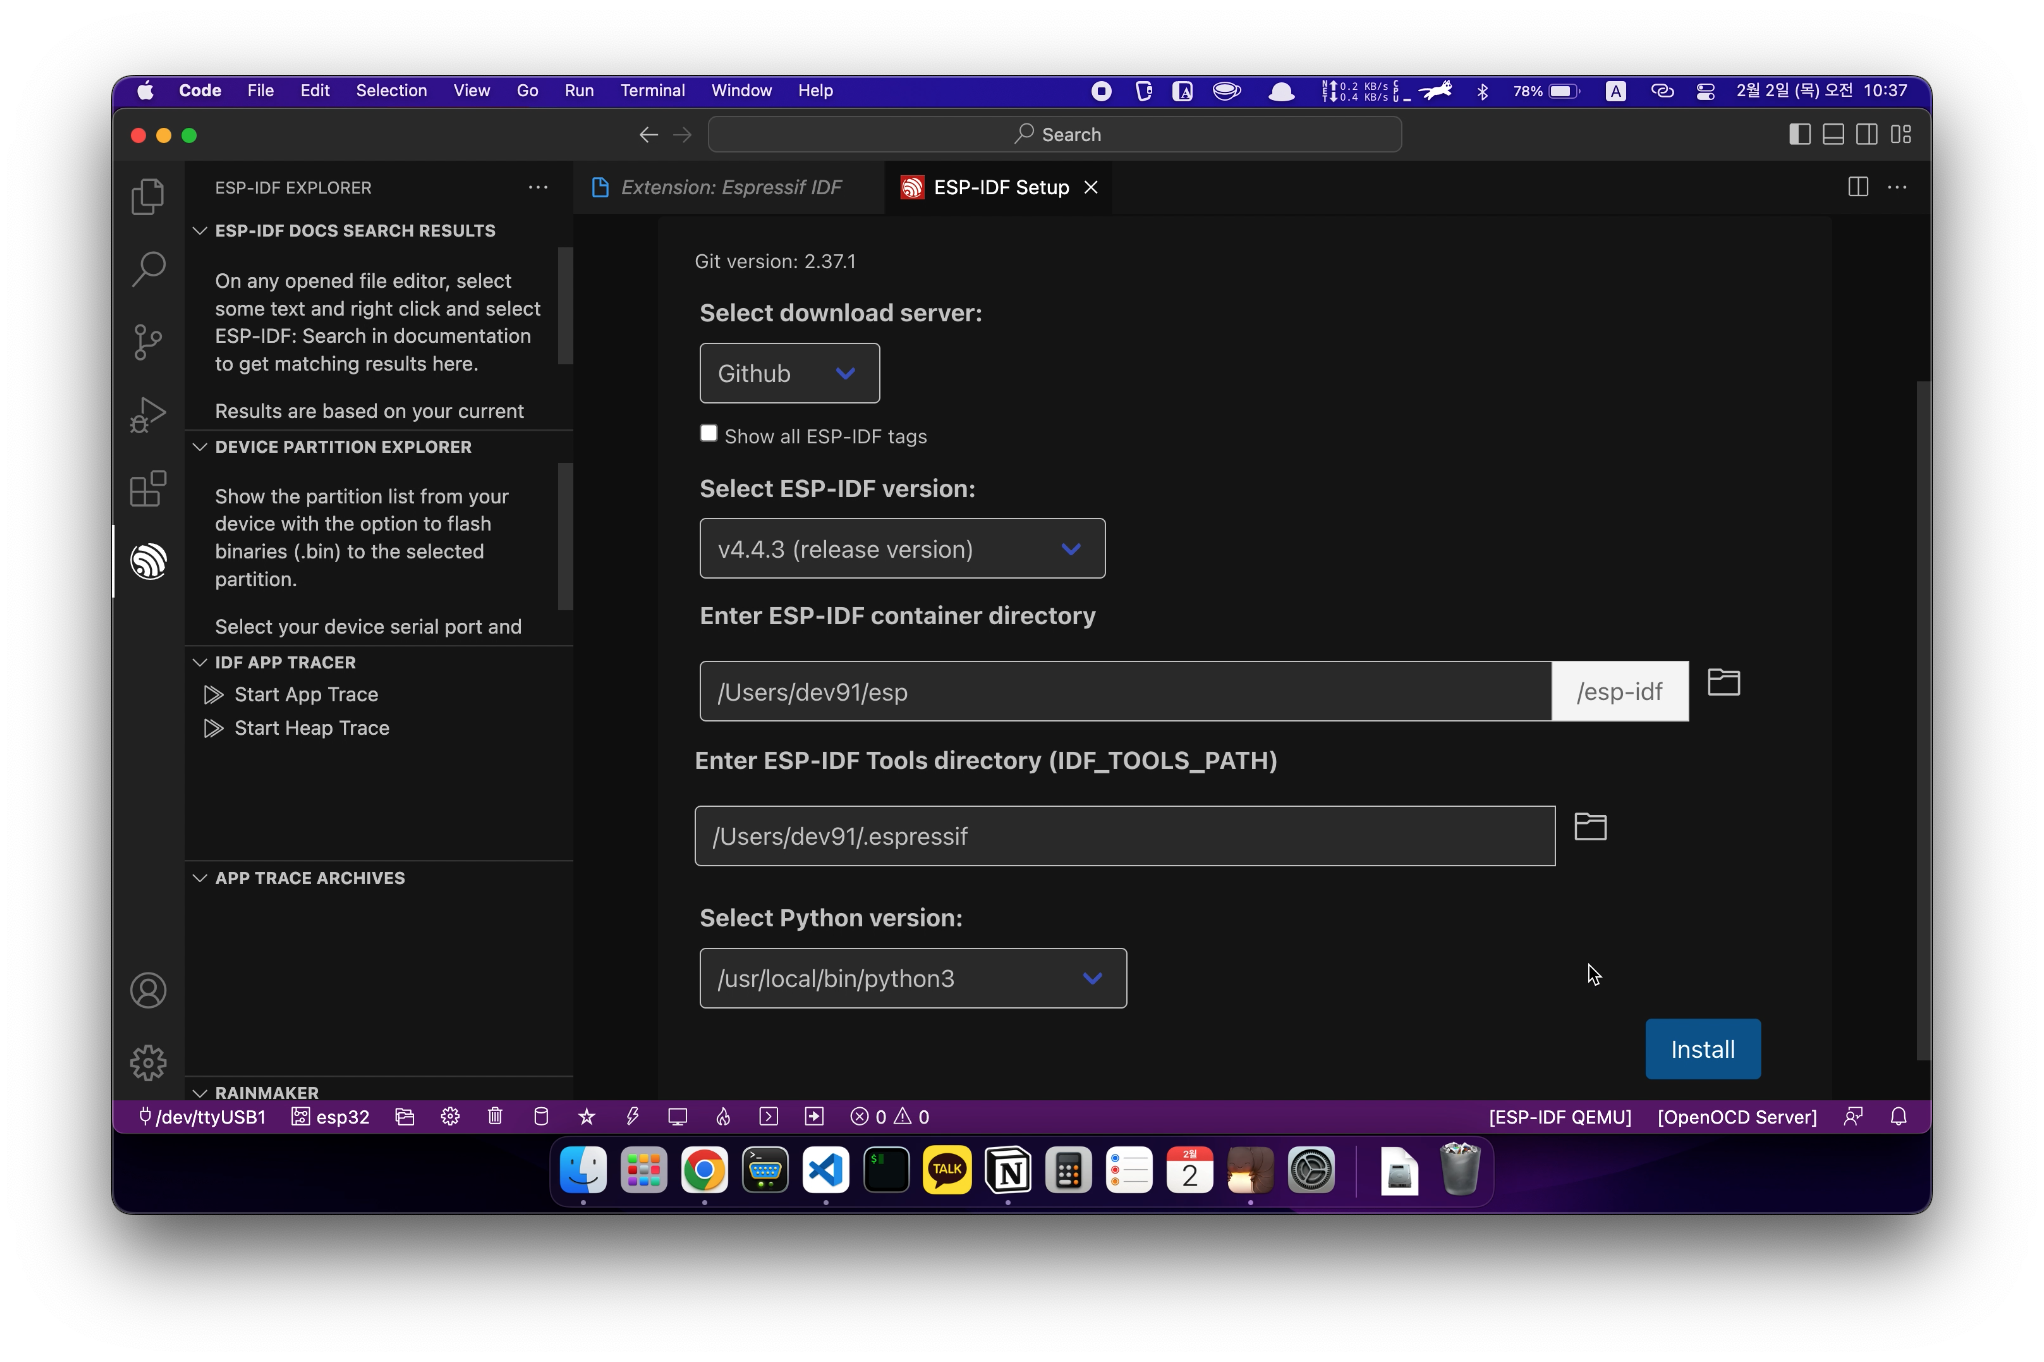
Task: Open the Terminal menu
Action: point(652,91)
